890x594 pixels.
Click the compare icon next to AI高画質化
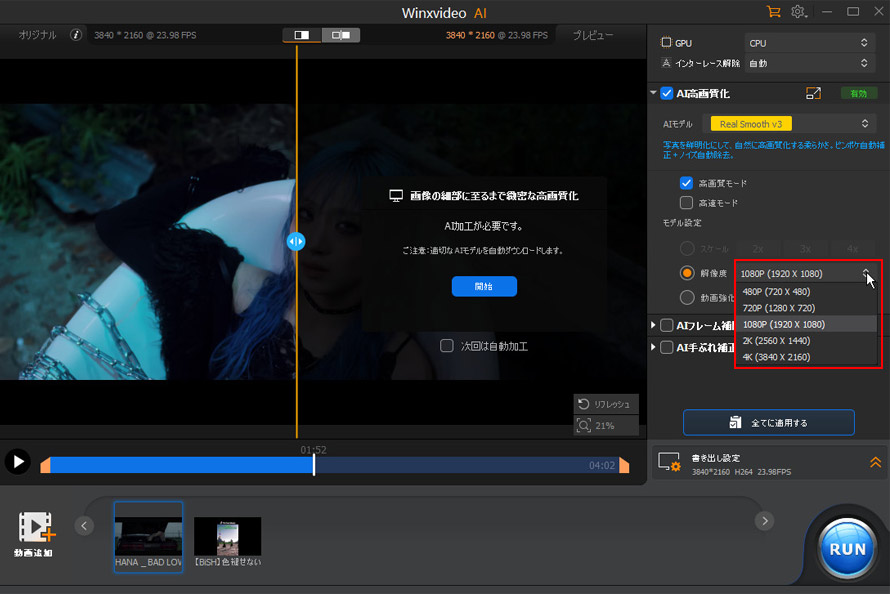click(813, 93)
